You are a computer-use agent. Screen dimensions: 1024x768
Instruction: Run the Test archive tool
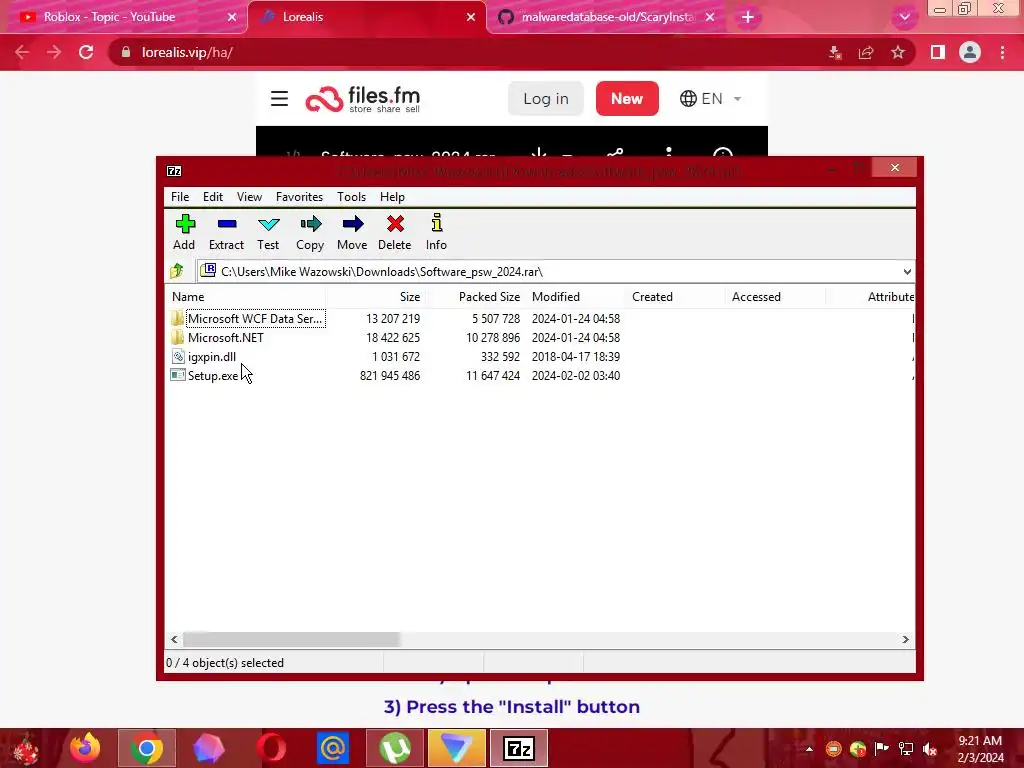tap(268, 232)
